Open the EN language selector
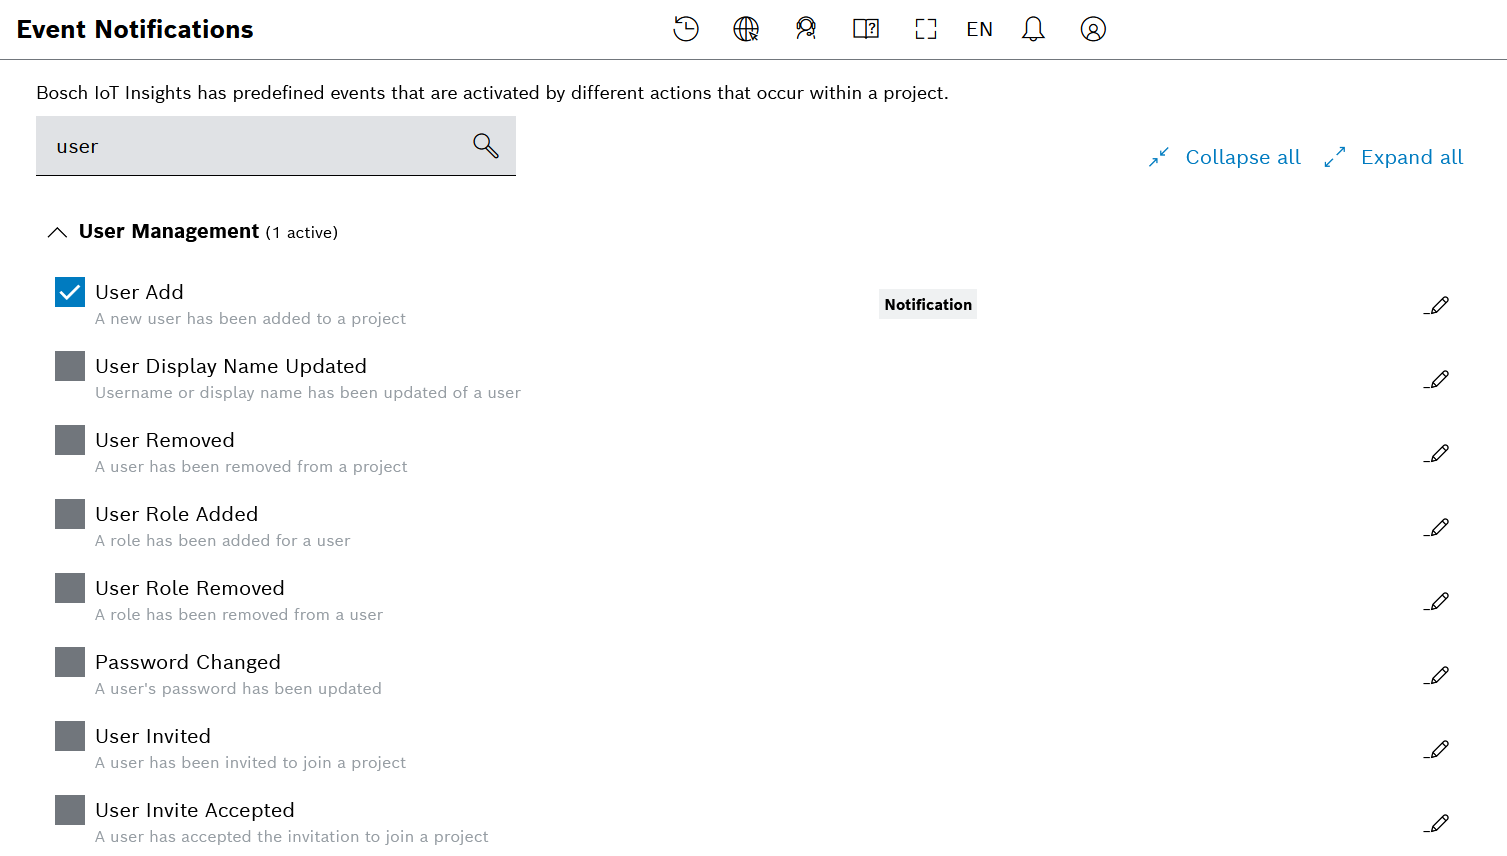The width and height of the screenshot is (1507, 856). pos(979,29)
